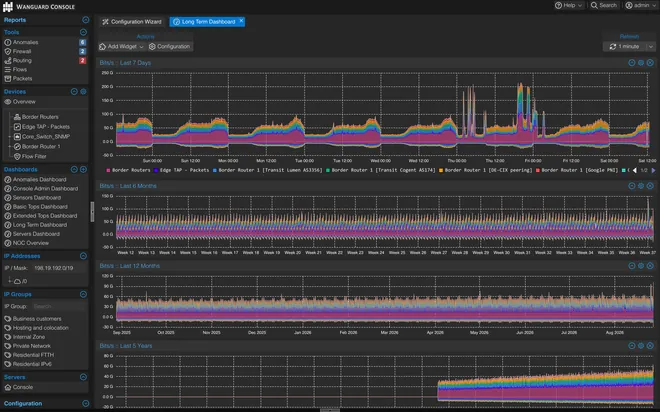The width and height of the screenshot is (660, 412).
Task: Collapse the Last 5 Years widget
Action: tap(632, 346)
